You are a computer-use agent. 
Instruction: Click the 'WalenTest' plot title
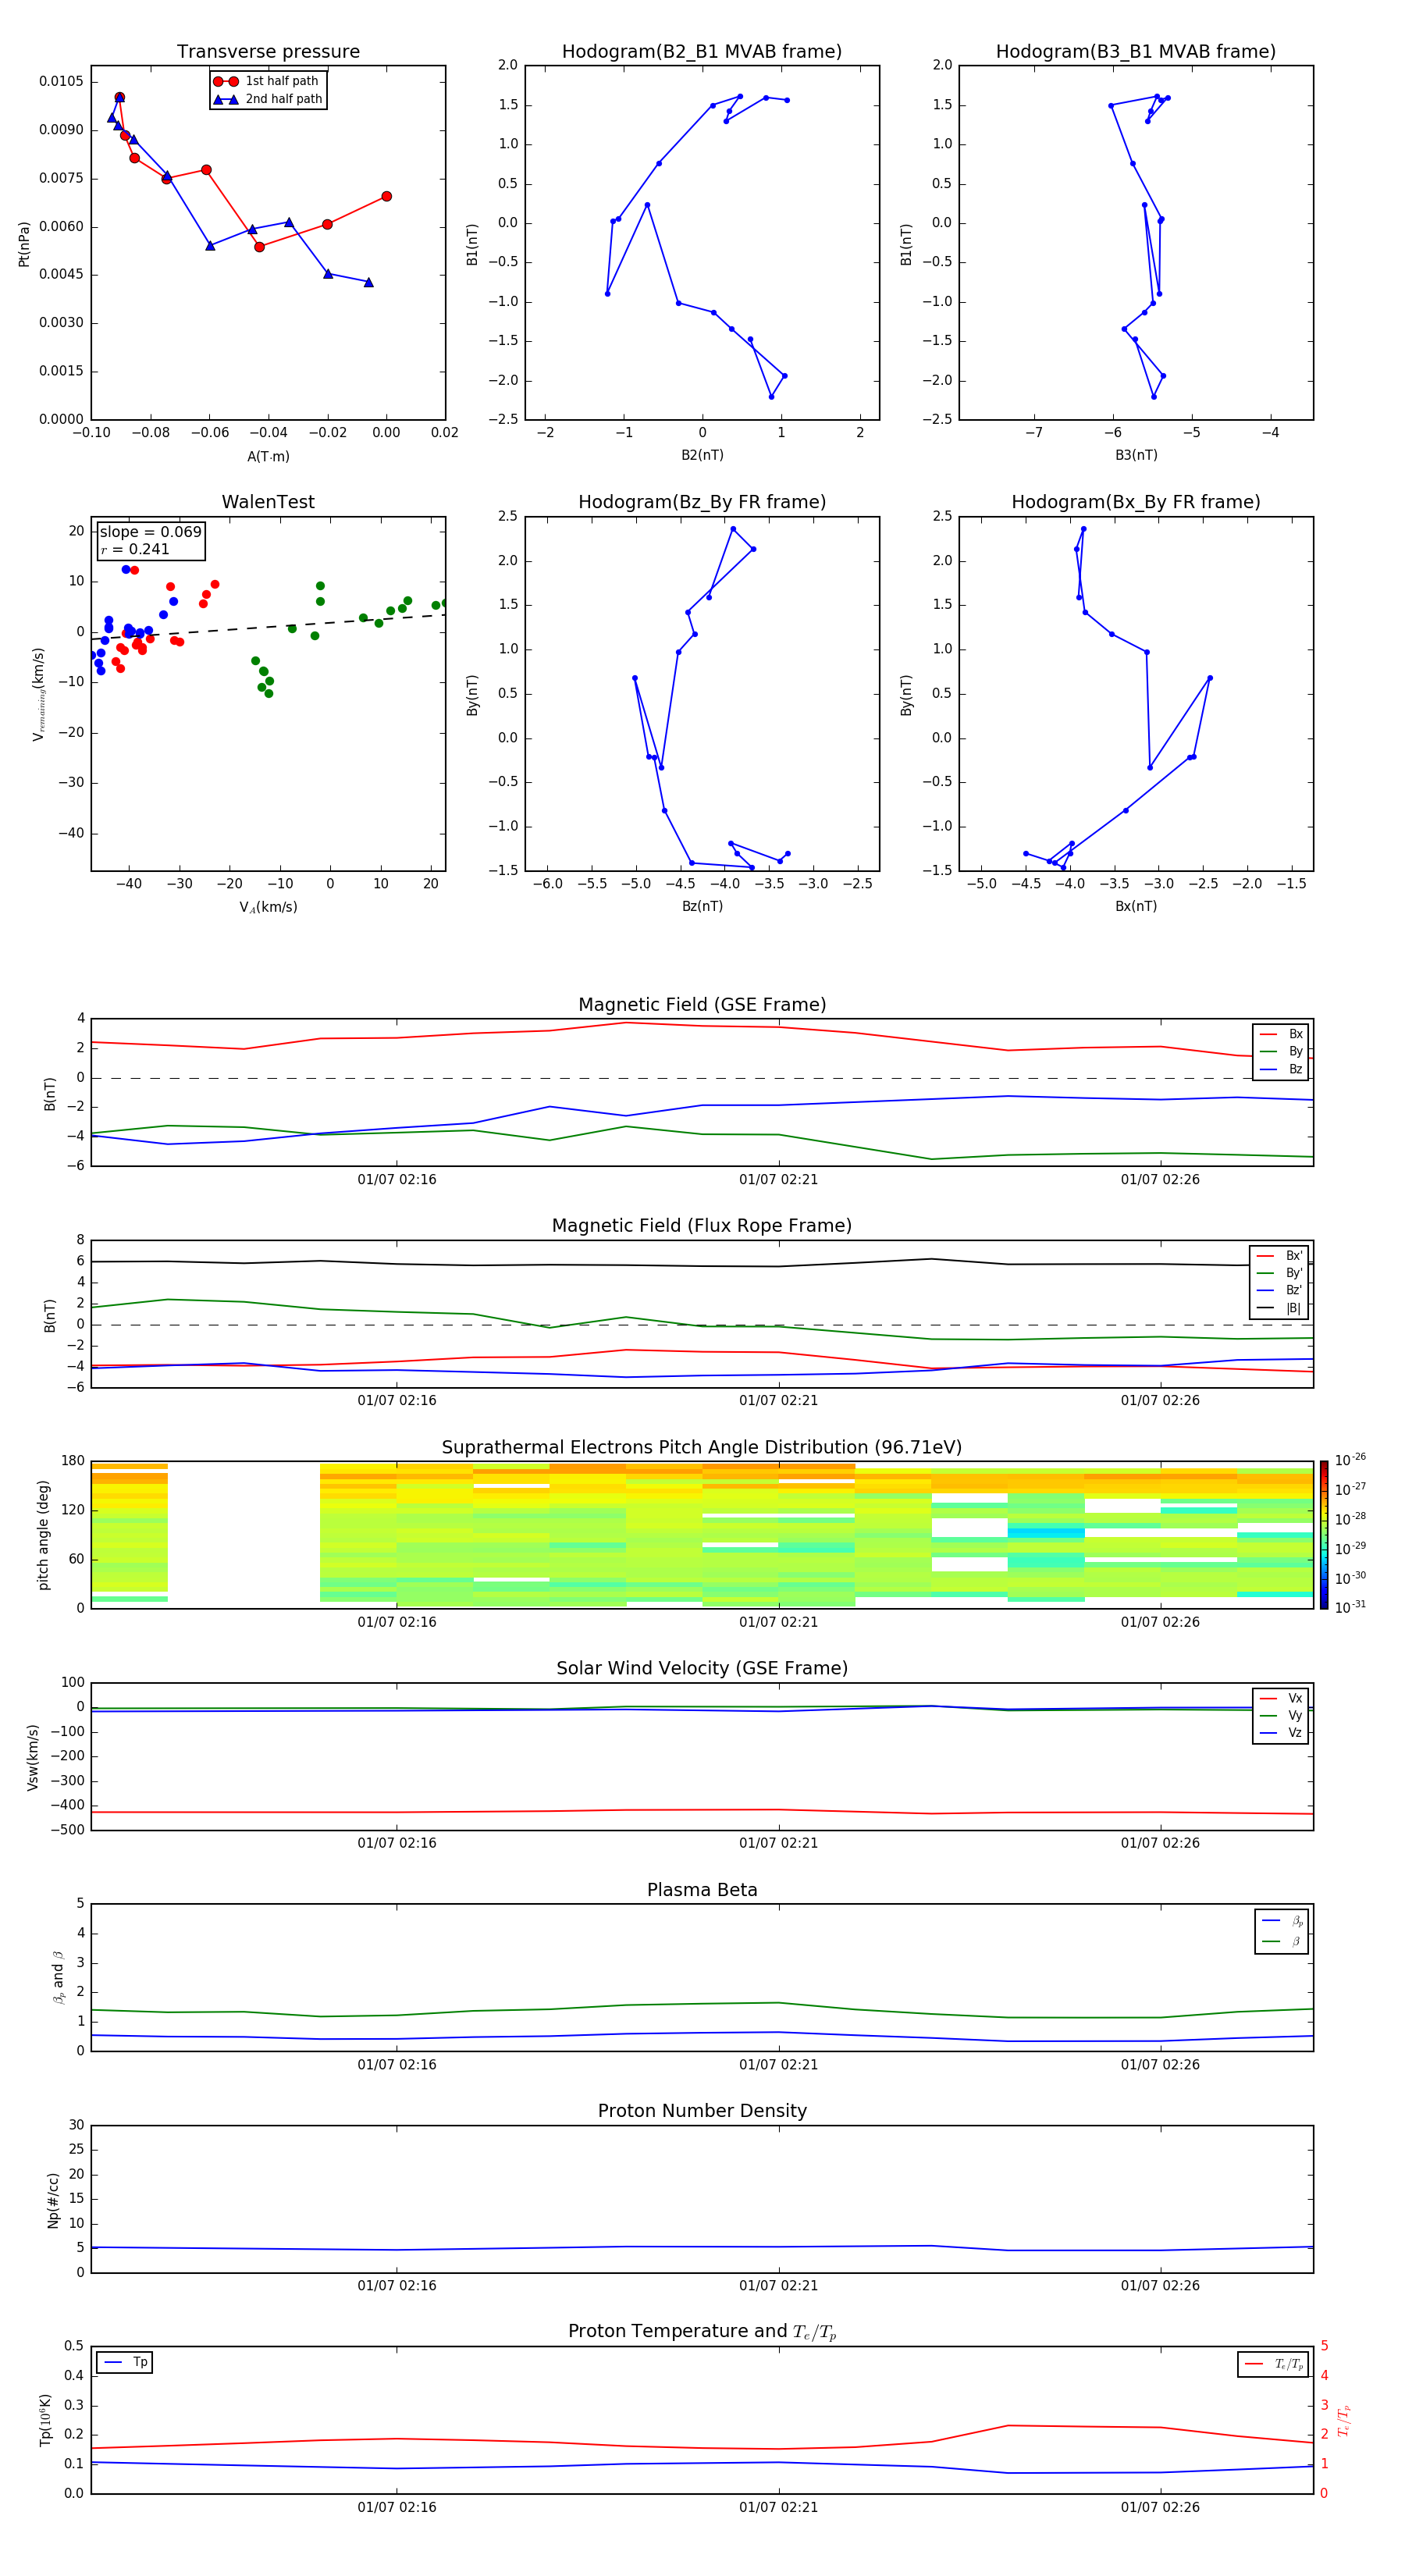pos(268,502)
